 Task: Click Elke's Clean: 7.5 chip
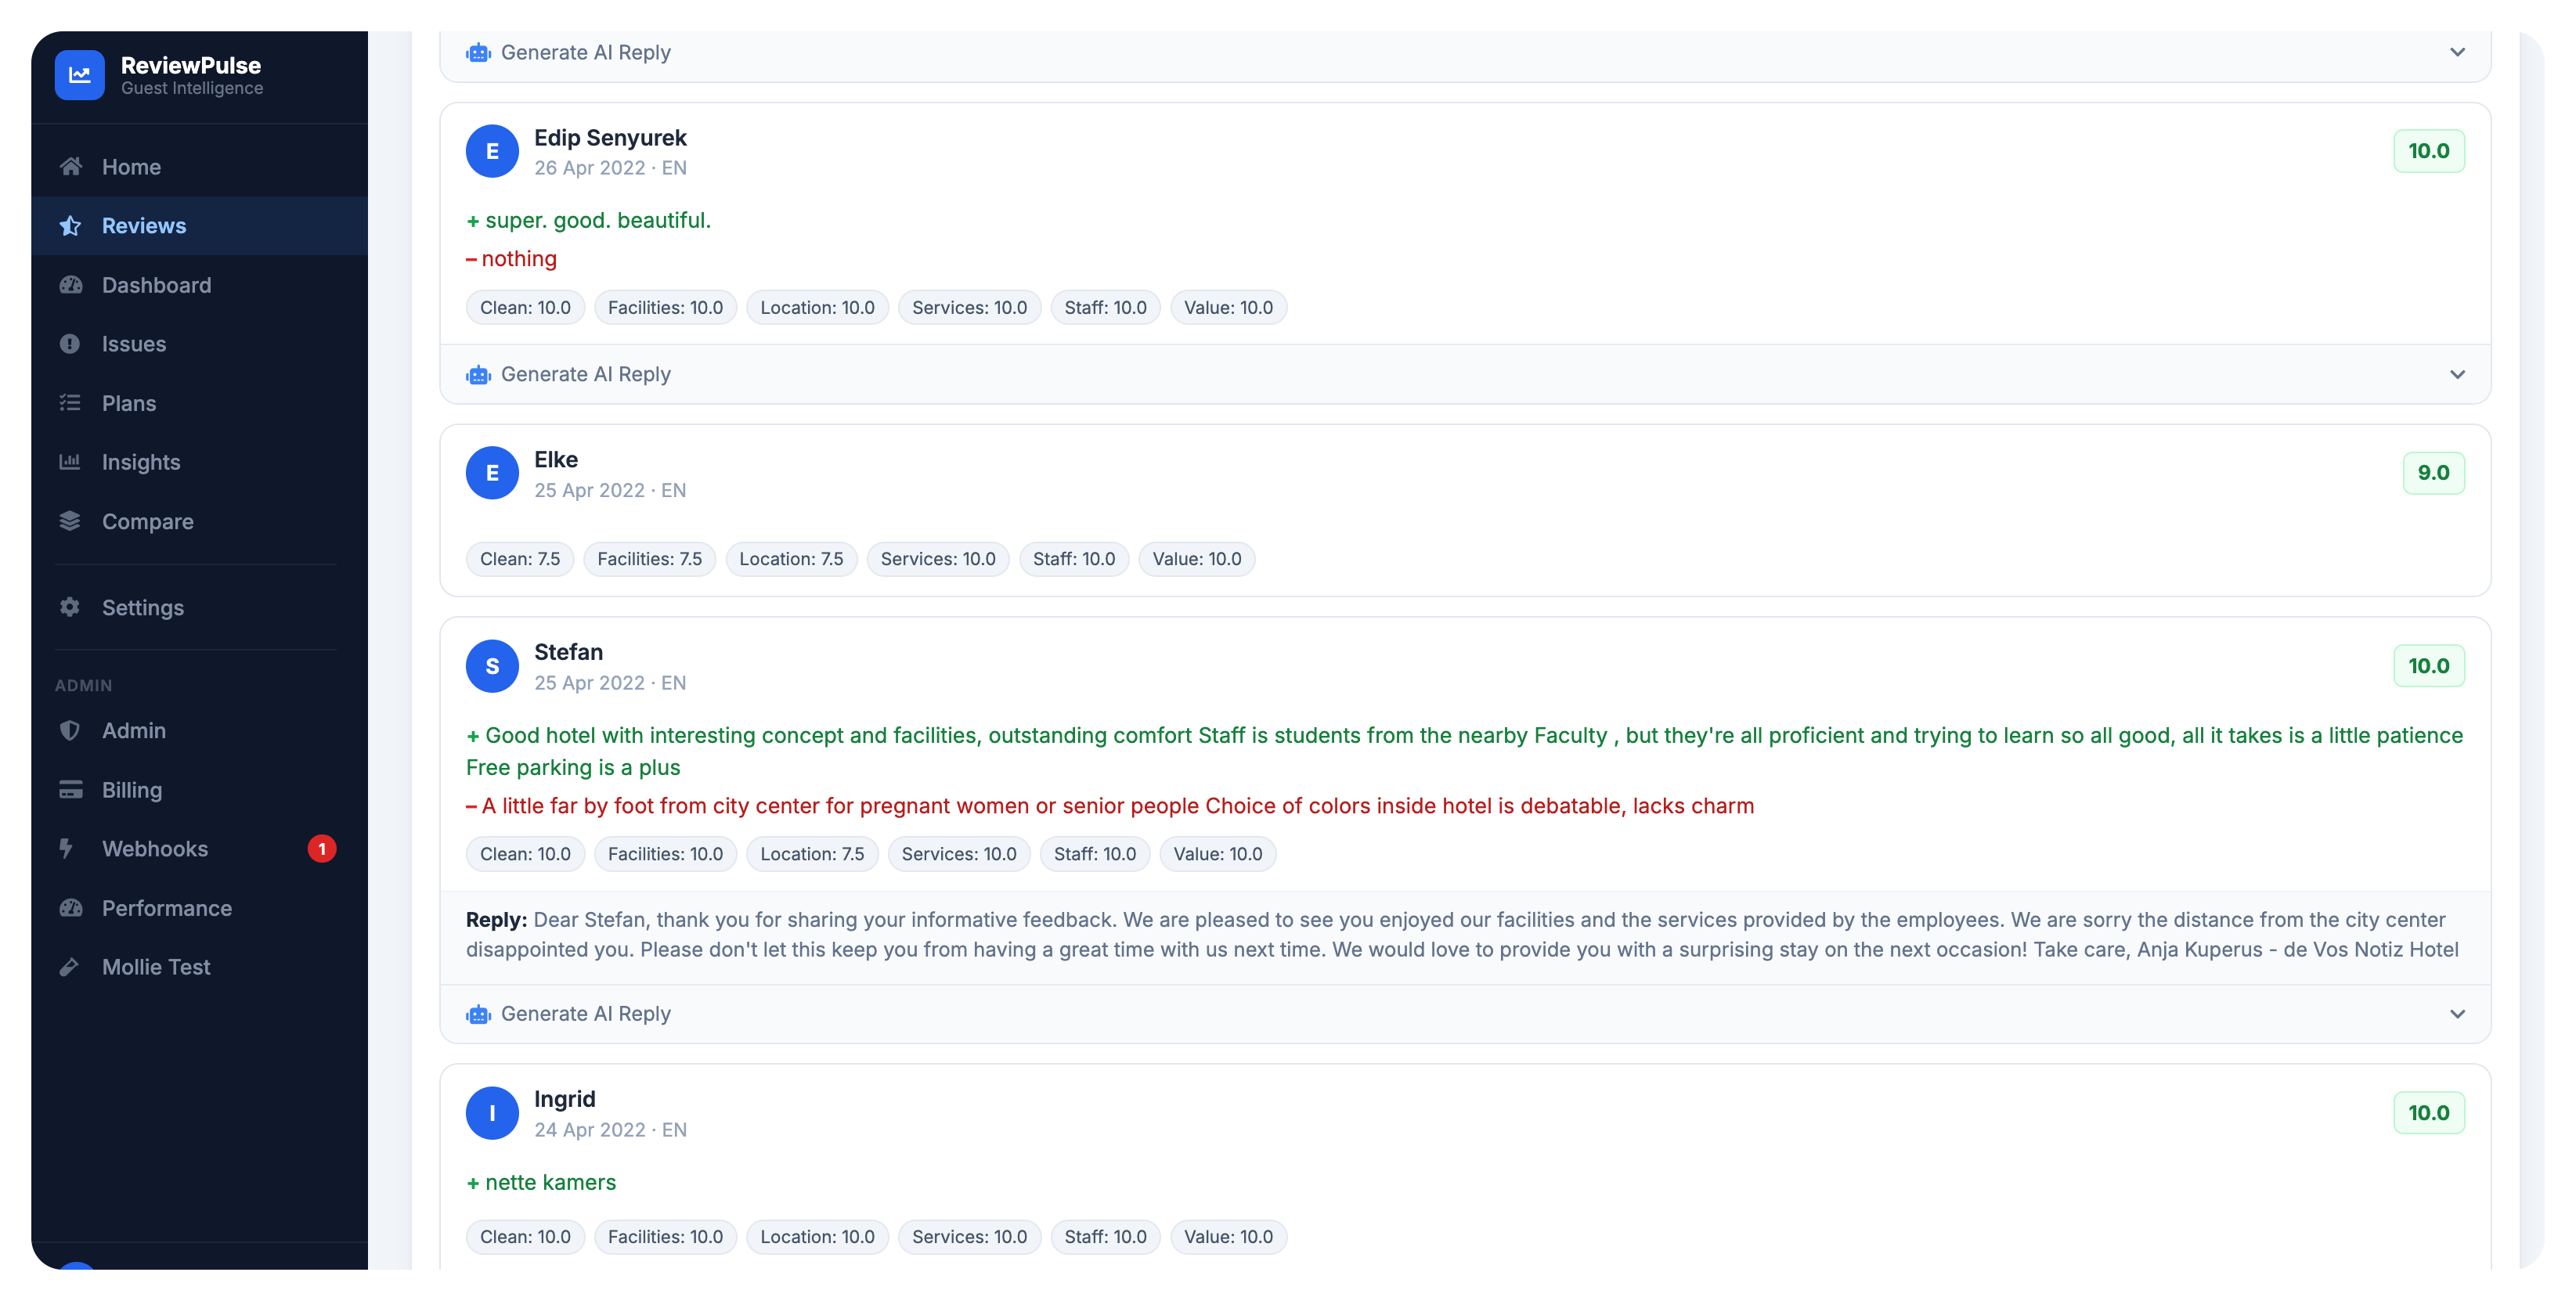coord(520,559)
